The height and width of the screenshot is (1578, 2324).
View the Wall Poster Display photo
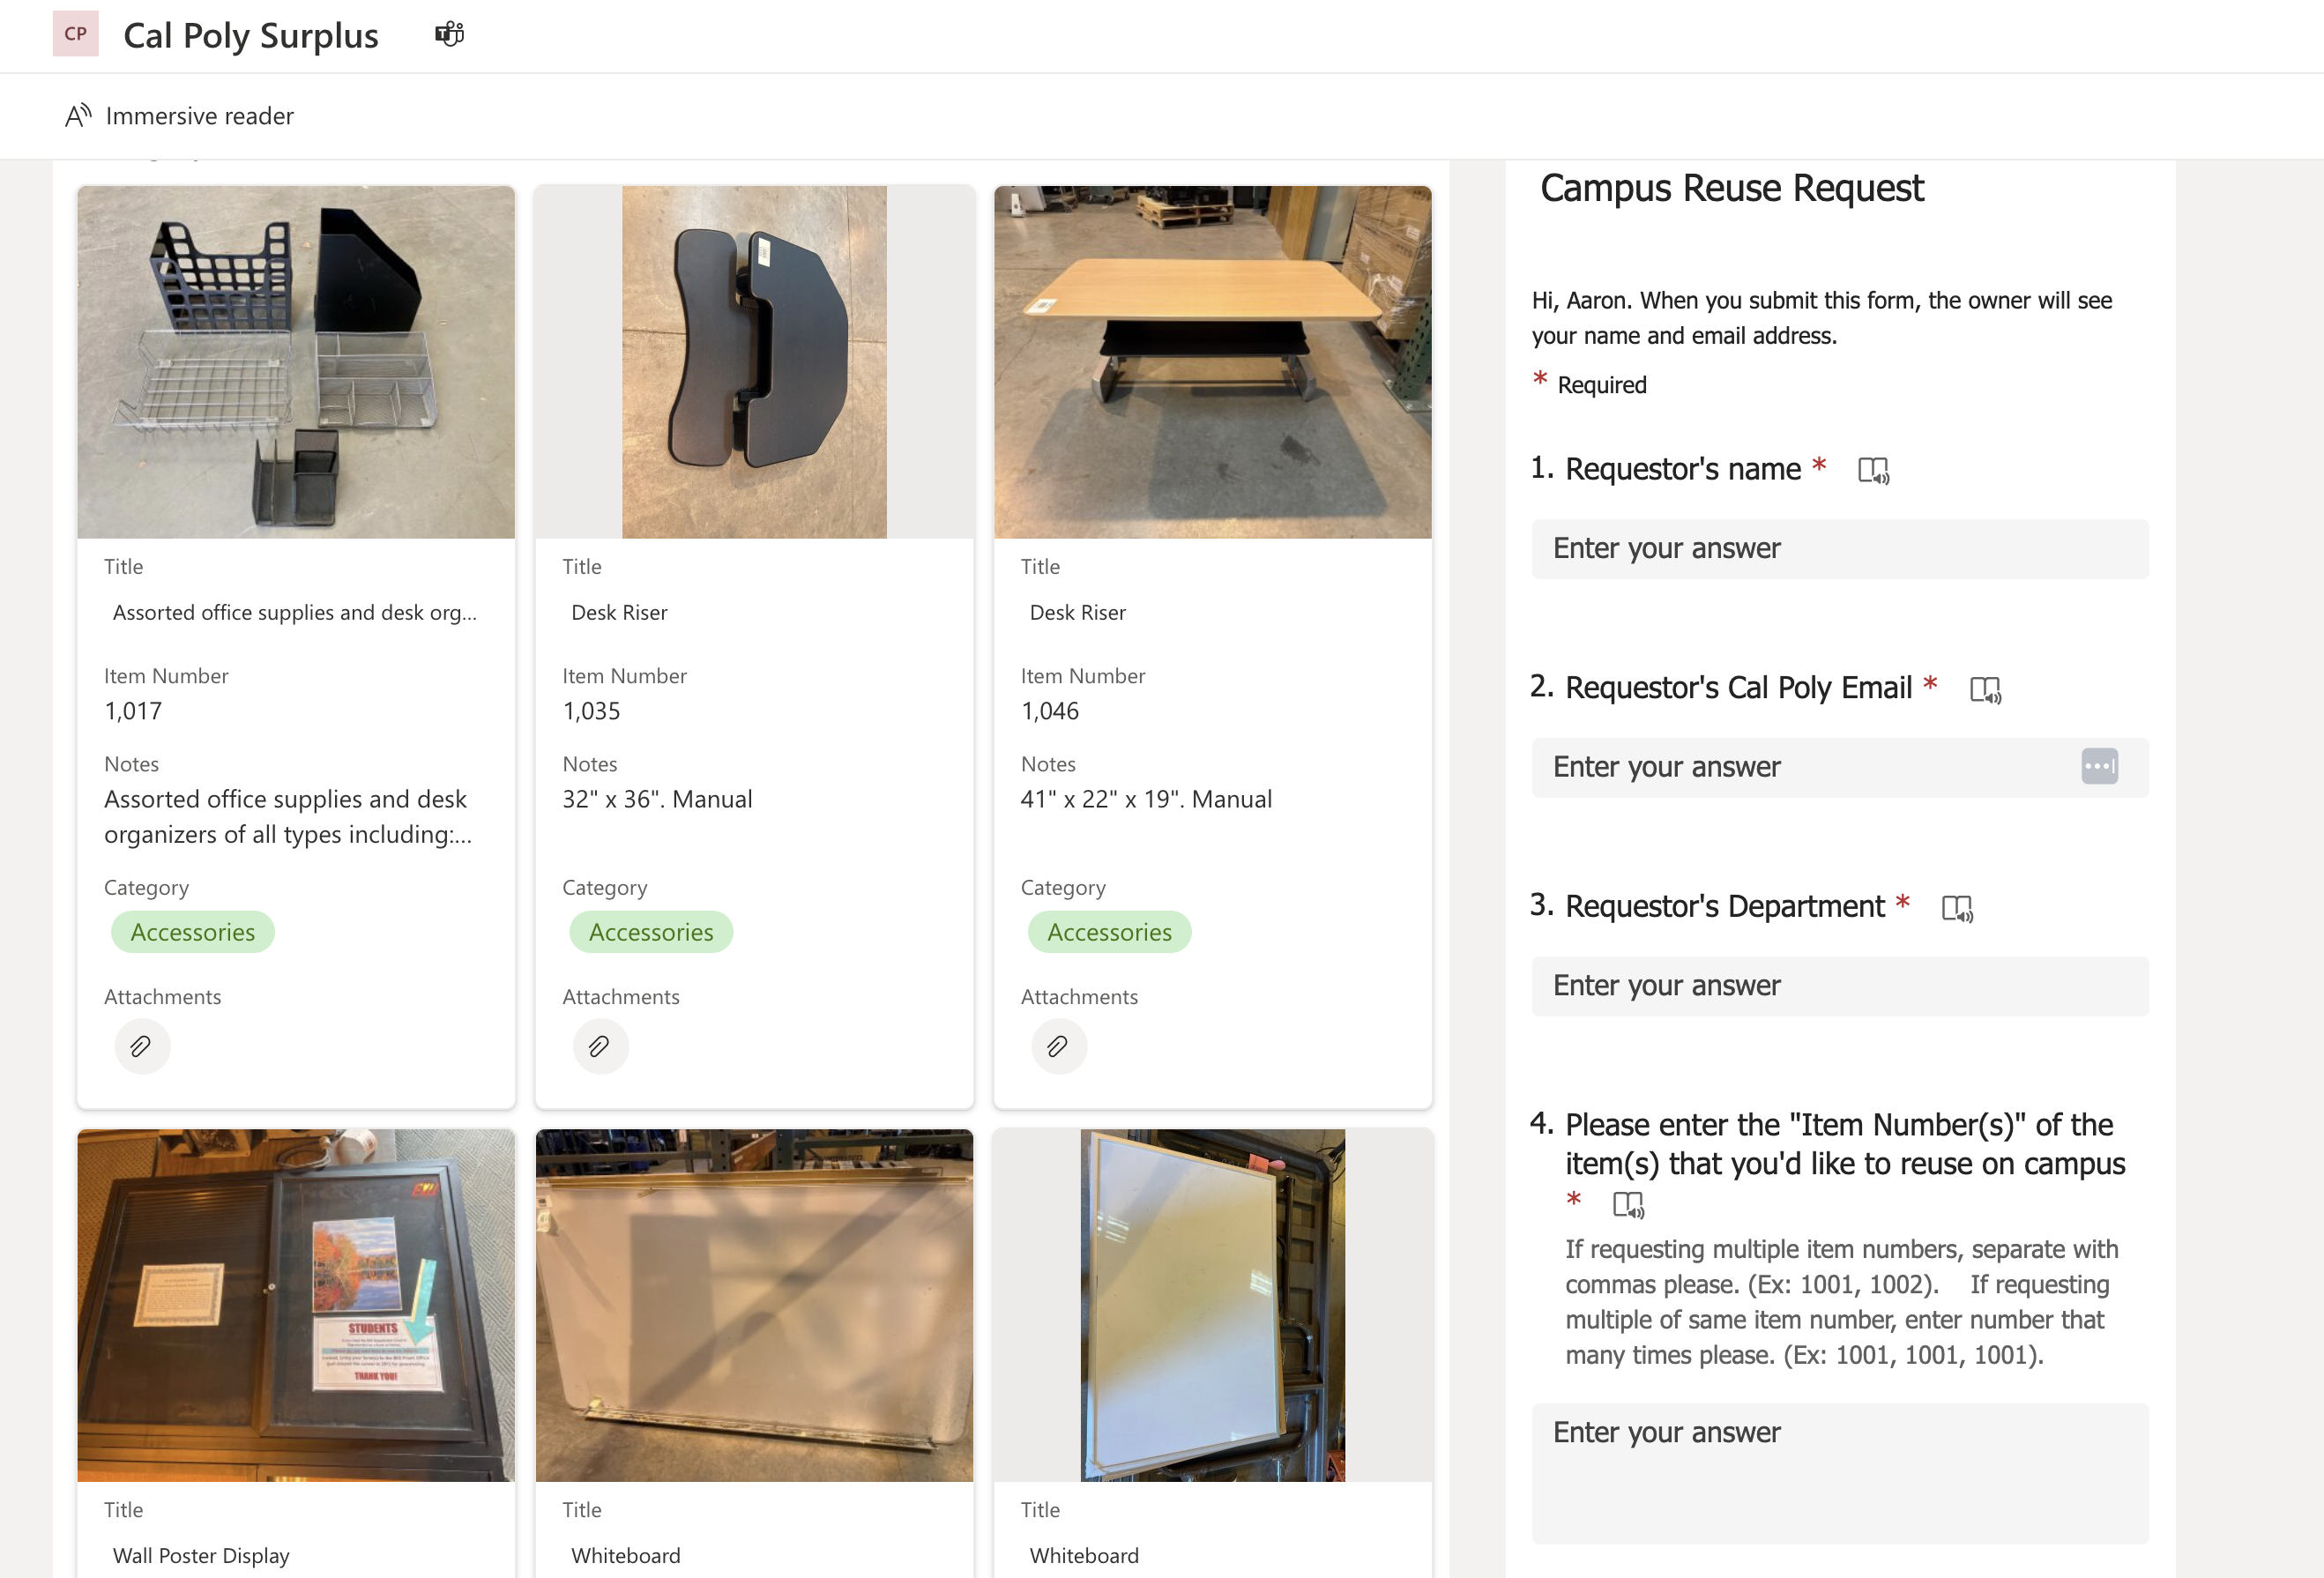click(295, 1303)
